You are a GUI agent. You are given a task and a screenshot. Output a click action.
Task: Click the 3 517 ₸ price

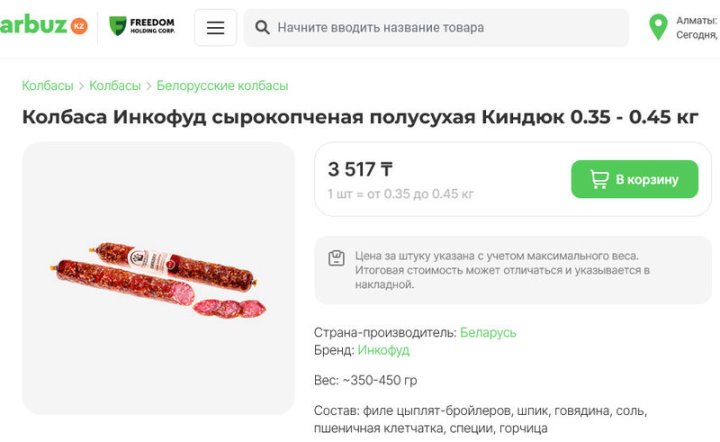coord(360,169)
